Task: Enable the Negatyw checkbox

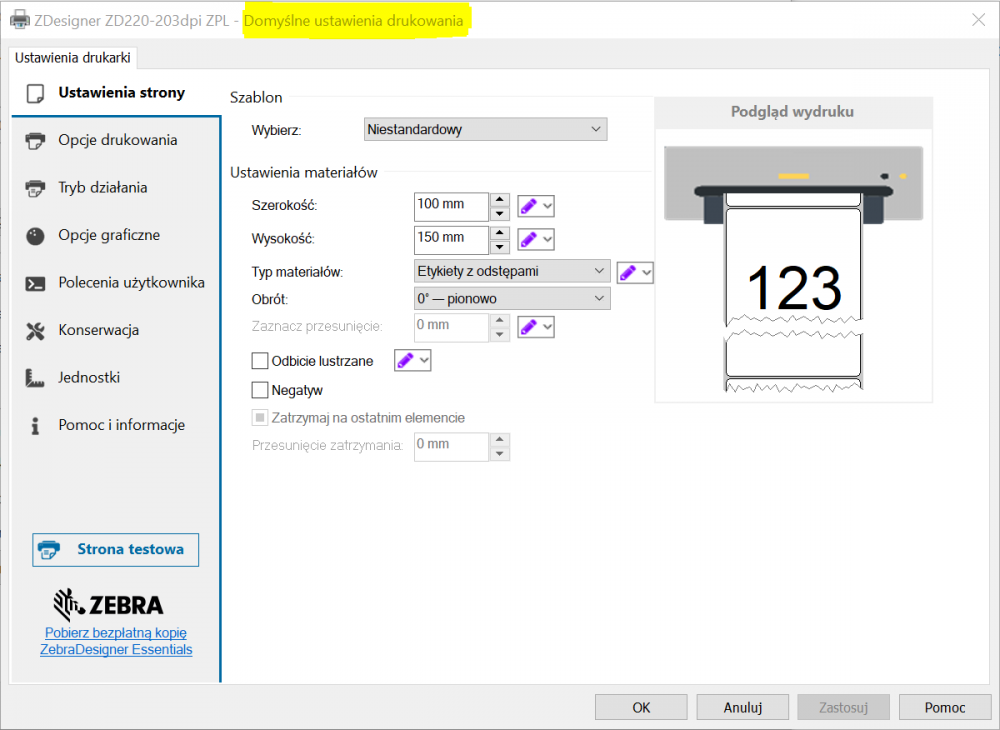Action: click(x=260, y=390)
